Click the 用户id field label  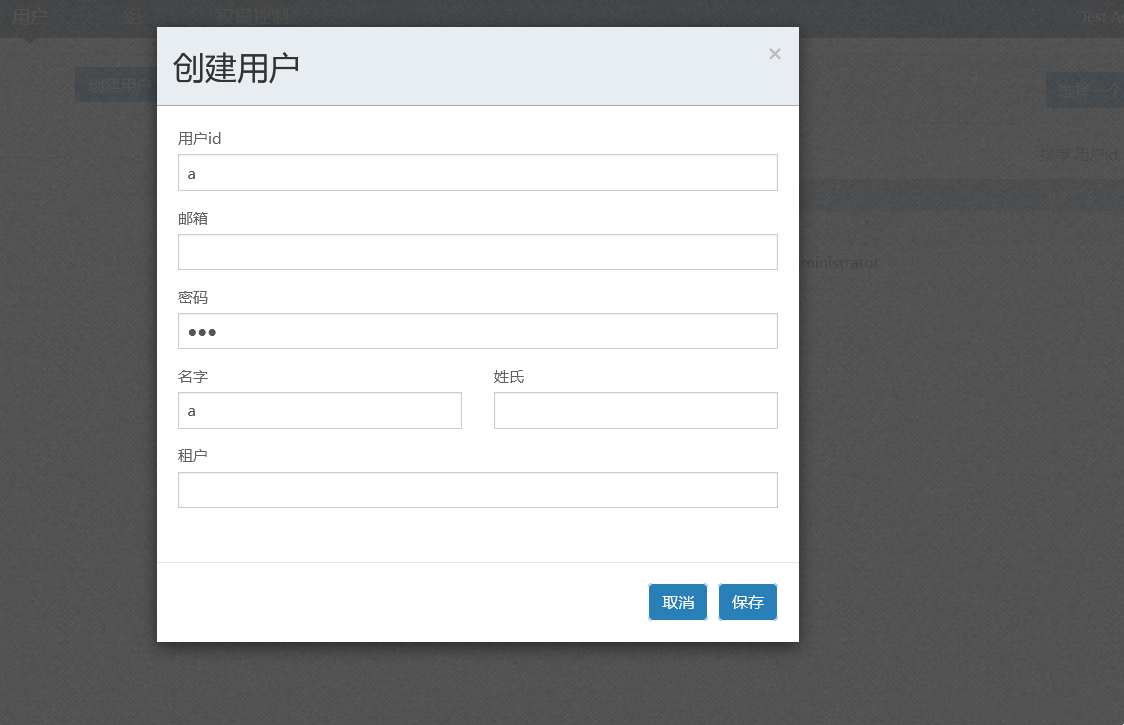point(199,138)
